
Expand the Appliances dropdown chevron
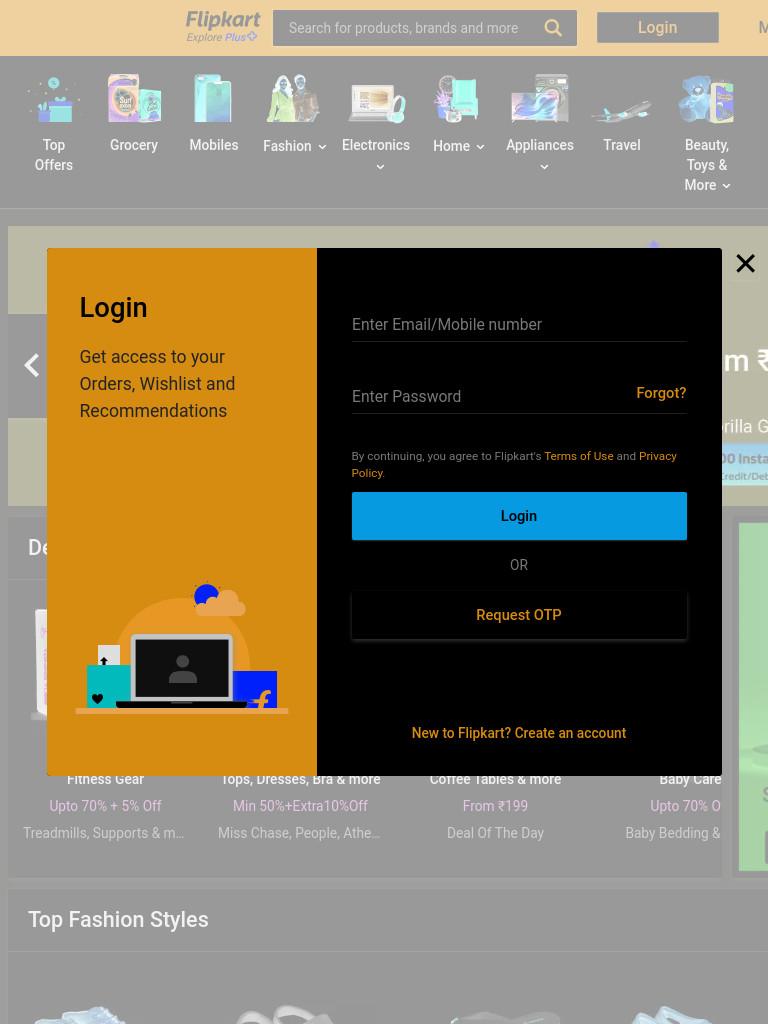[544, 167]
